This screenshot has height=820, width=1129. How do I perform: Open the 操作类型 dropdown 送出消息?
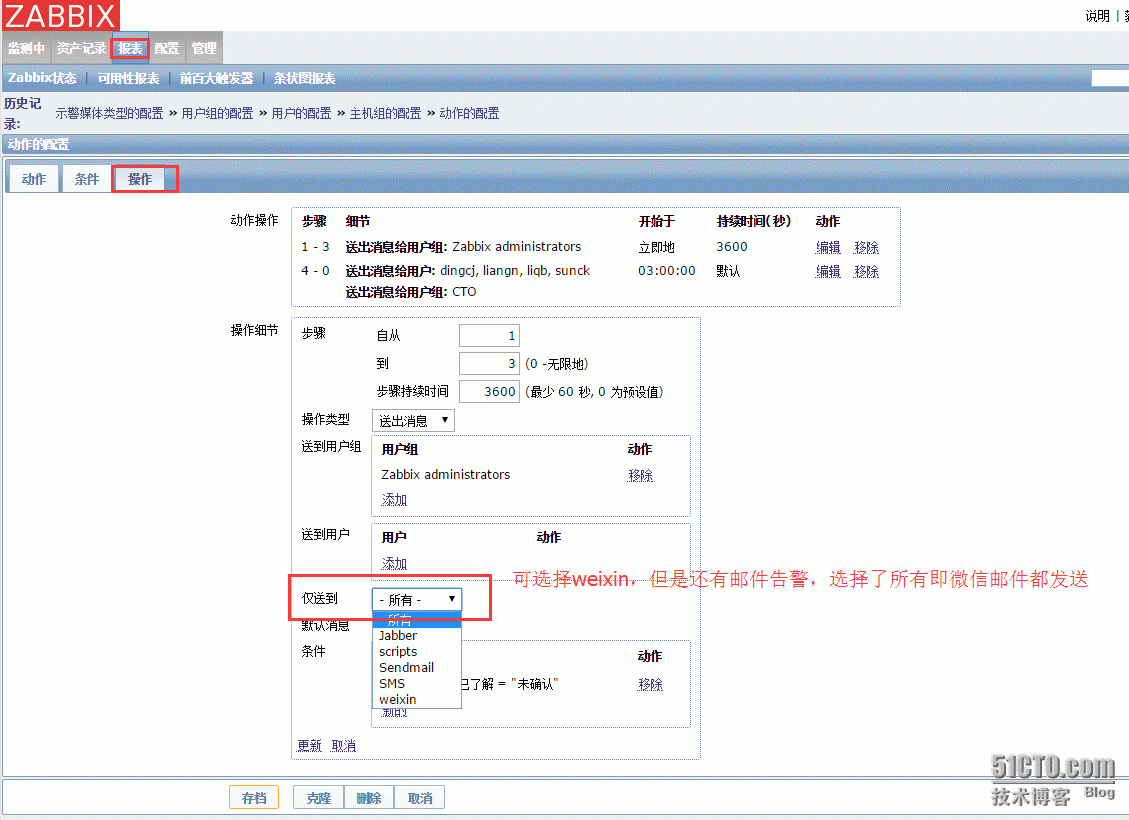pyautogui.click(x=413, y=420)
